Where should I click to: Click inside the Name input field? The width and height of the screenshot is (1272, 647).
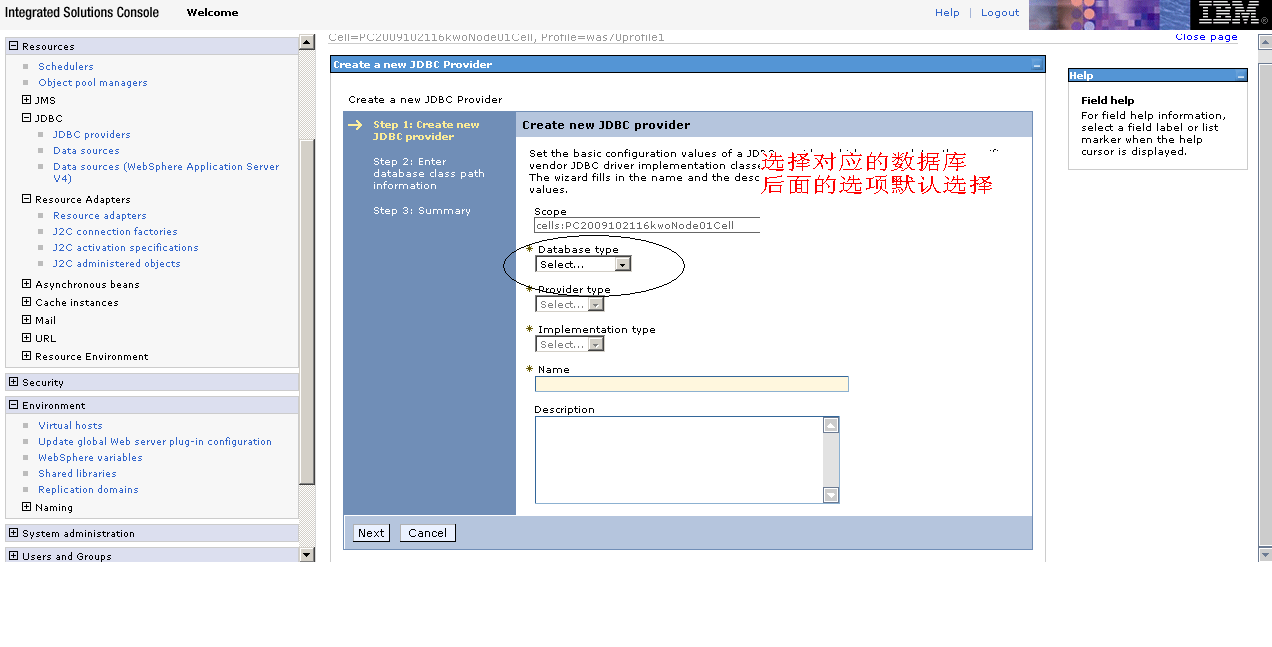click(x=692, y=384)
